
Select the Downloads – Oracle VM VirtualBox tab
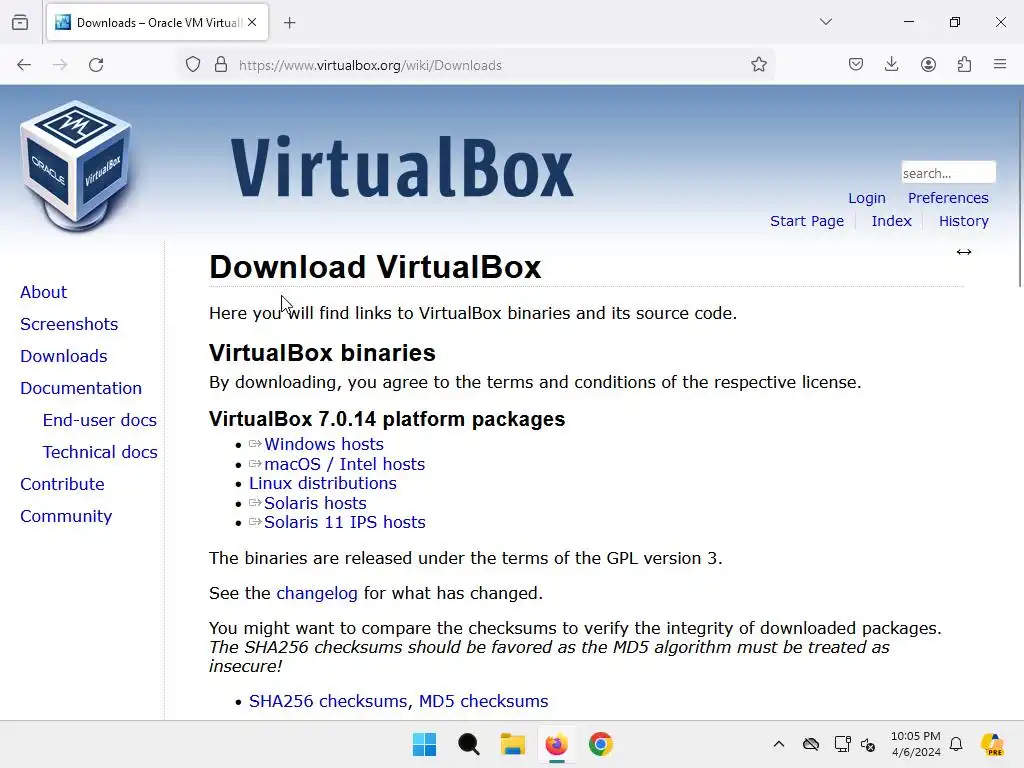pos(157,23)
